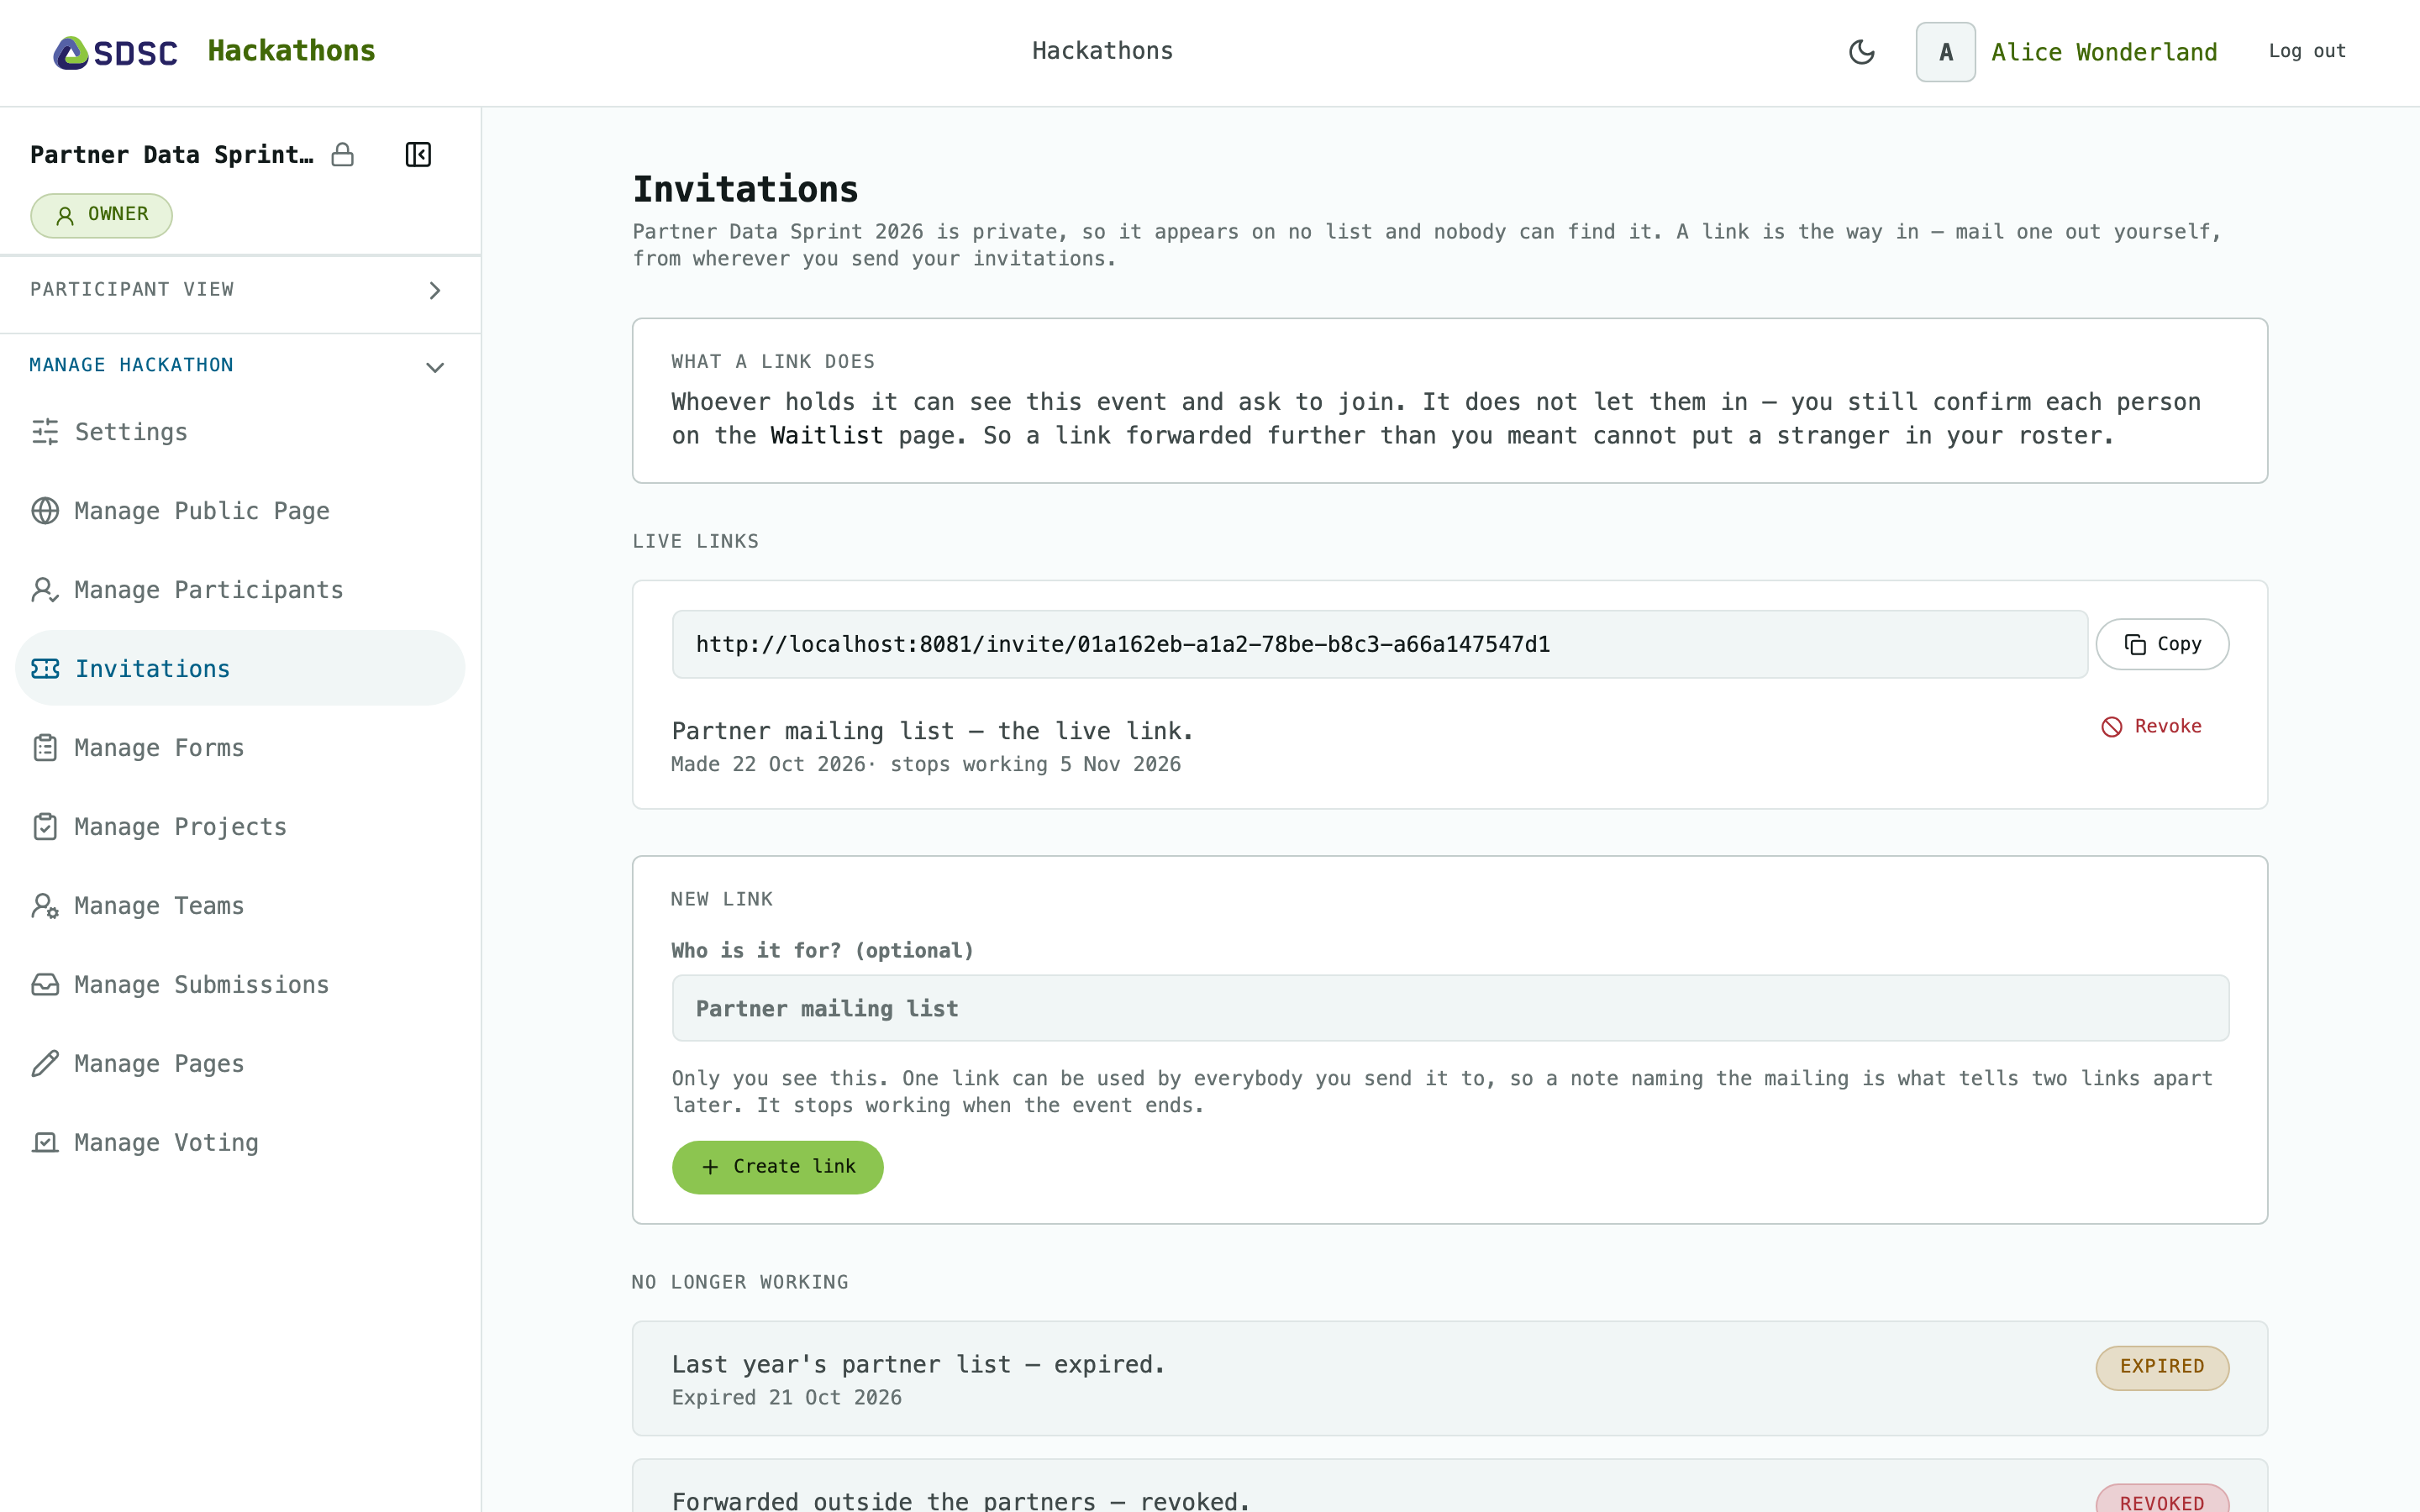Open the Alice Wonderland profile link
The width and height of the screenshot is (2420, 1512).
click(2104, 52)
